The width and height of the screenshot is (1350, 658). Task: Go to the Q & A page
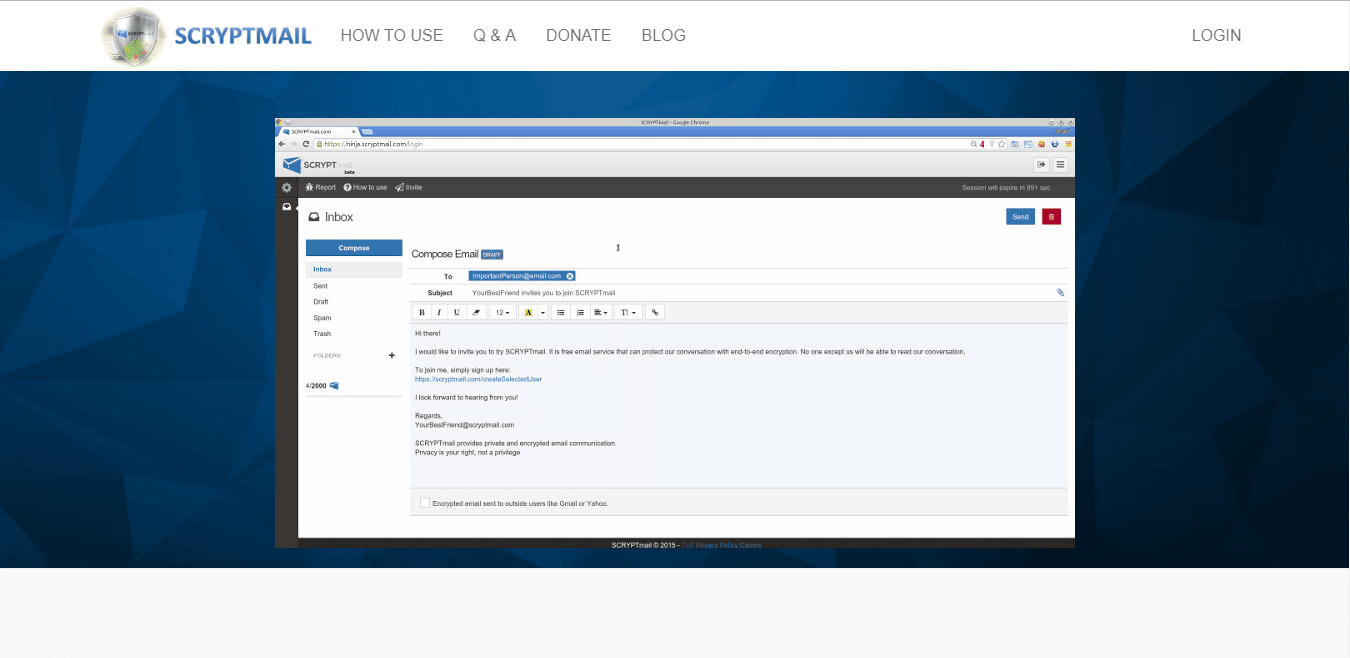point(494,35)
